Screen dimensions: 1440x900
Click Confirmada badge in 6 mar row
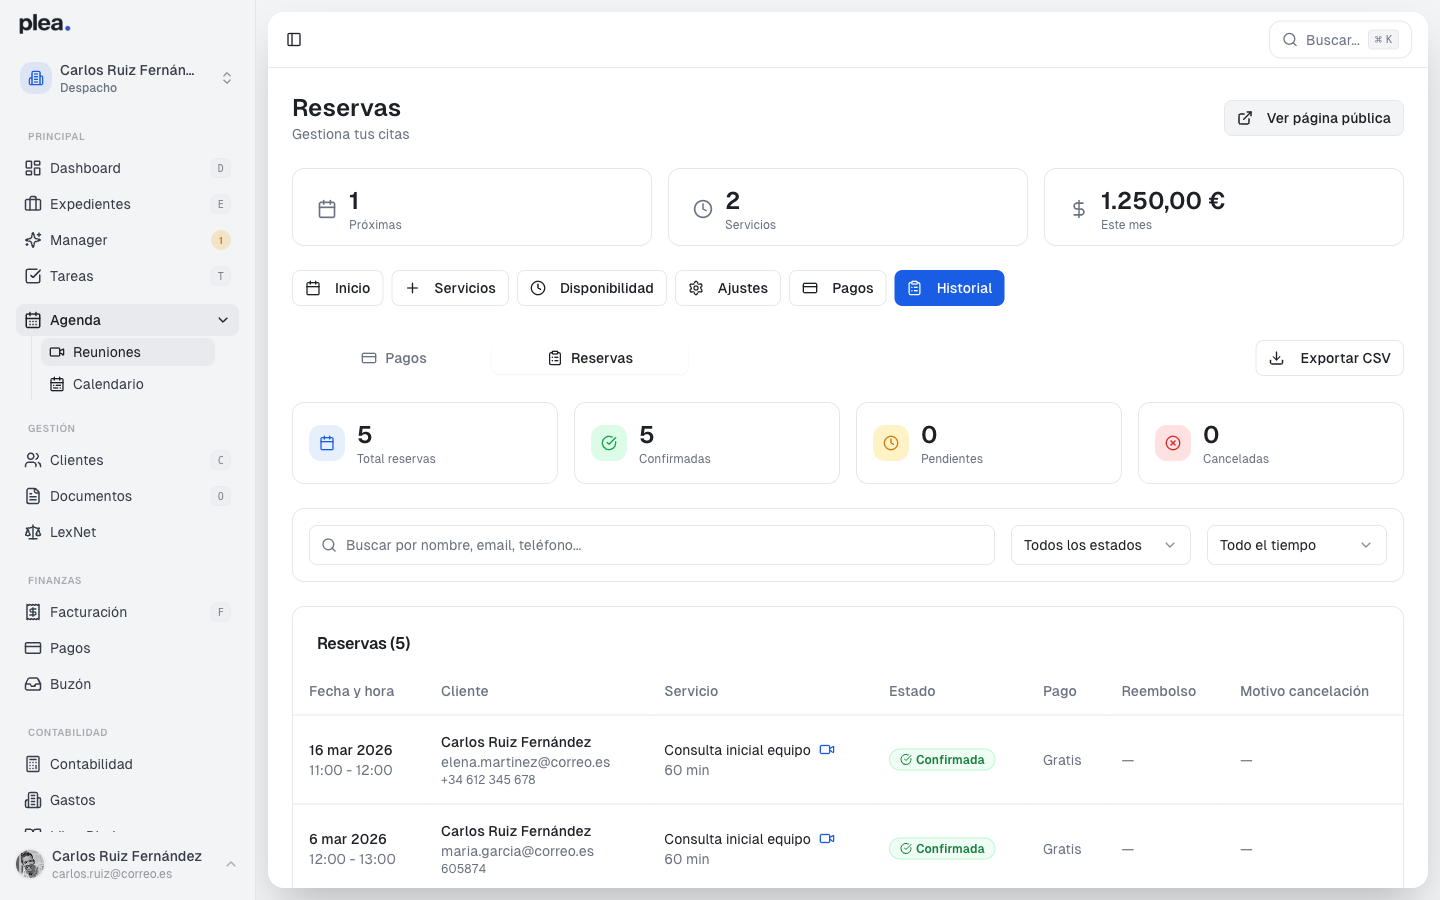(942, 849)
